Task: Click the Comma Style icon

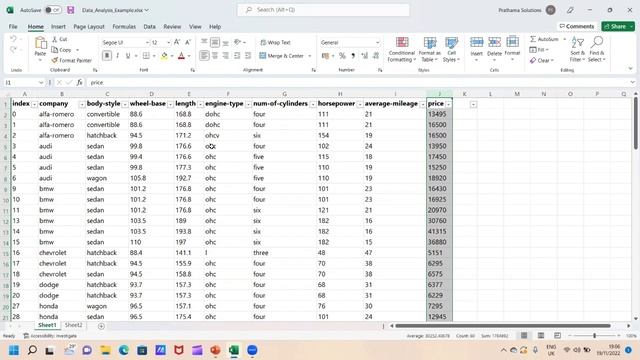Action: coord(353,56)
